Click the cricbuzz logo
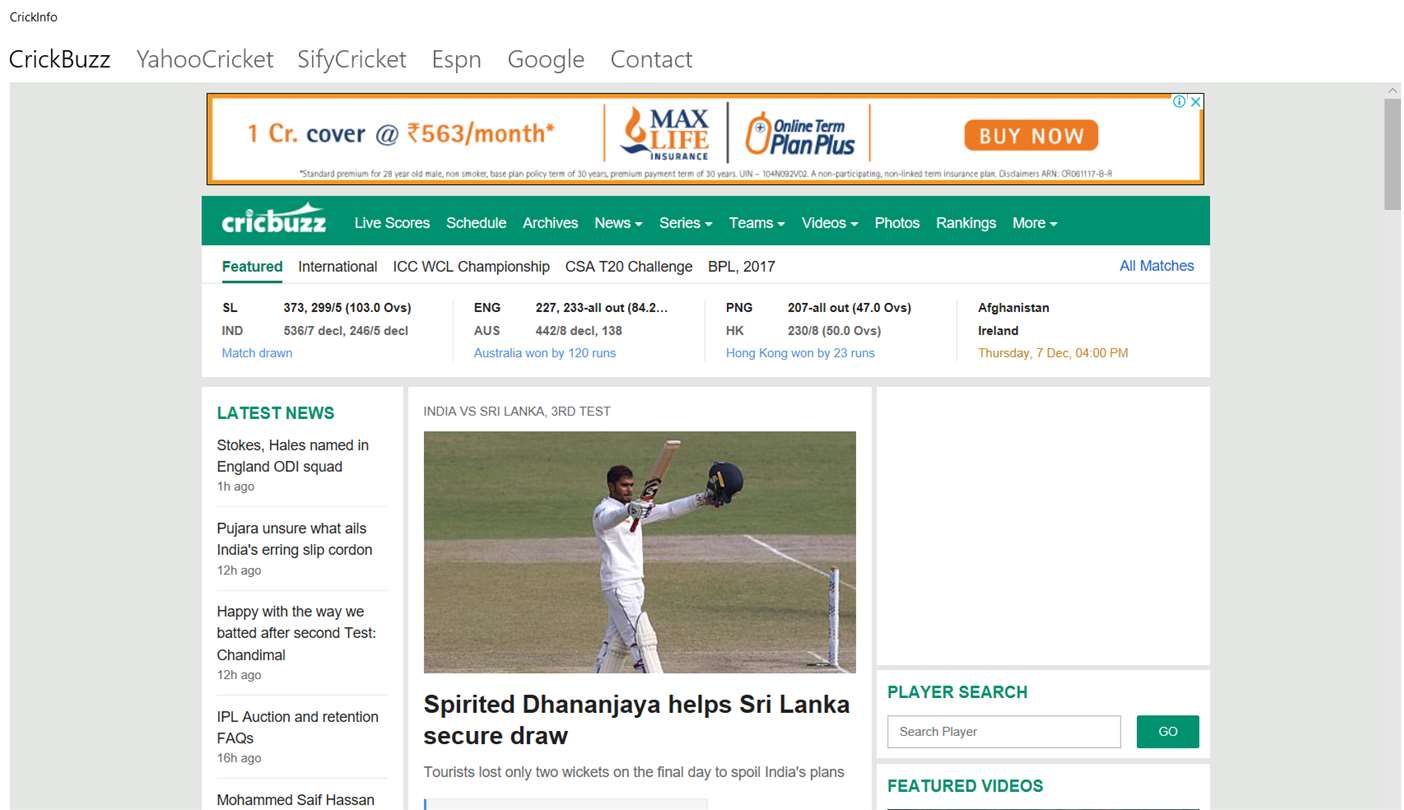The image size is (1404, 810). [274, 219]
